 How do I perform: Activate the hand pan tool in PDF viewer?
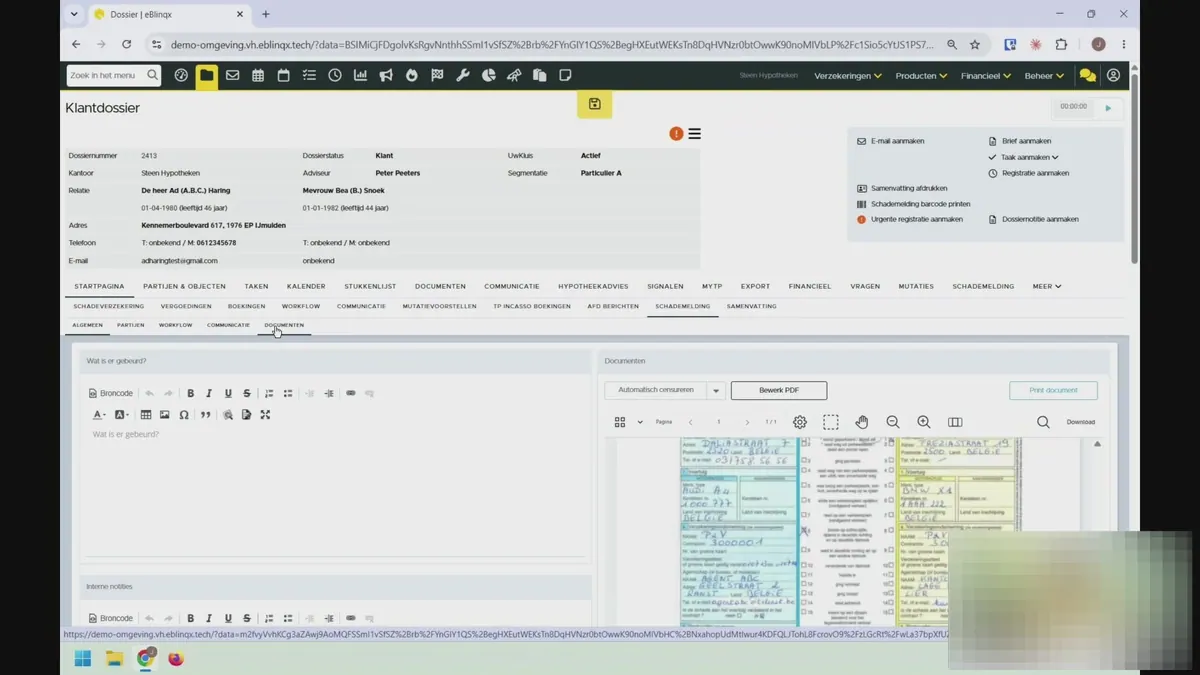pos(862,422)
